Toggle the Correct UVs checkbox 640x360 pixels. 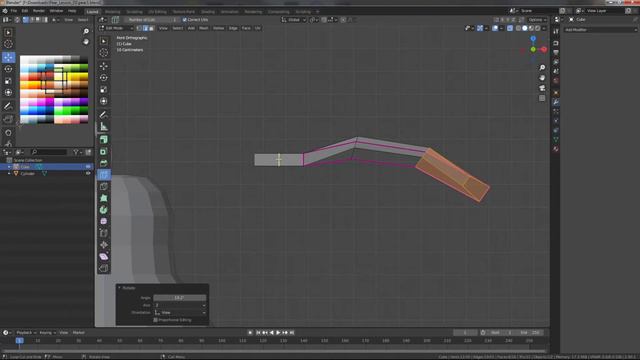tap(184, 20)
